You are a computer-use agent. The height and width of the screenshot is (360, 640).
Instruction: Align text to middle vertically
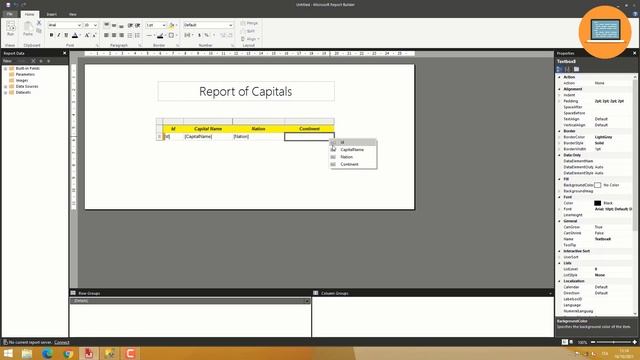(114, 25)
